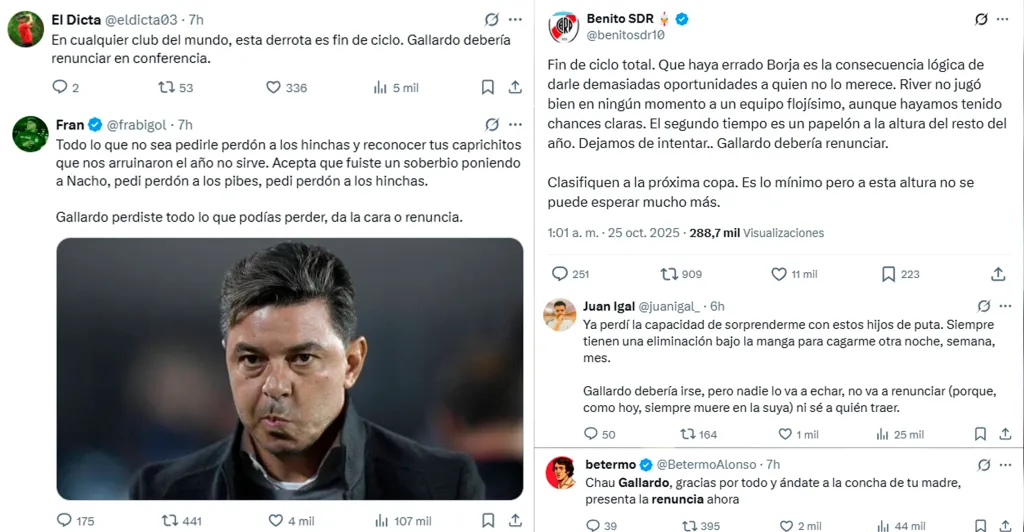
Task: Open Gallardo photo in Fran's tweet
Action: 289,368
